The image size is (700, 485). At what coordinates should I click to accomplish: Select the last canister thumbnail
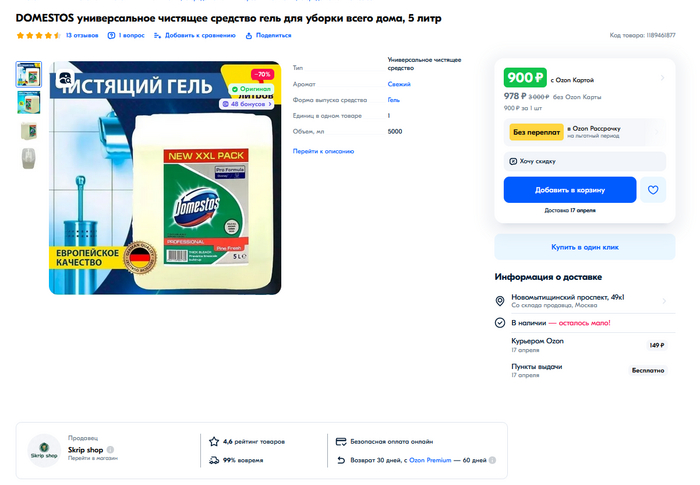29,159
